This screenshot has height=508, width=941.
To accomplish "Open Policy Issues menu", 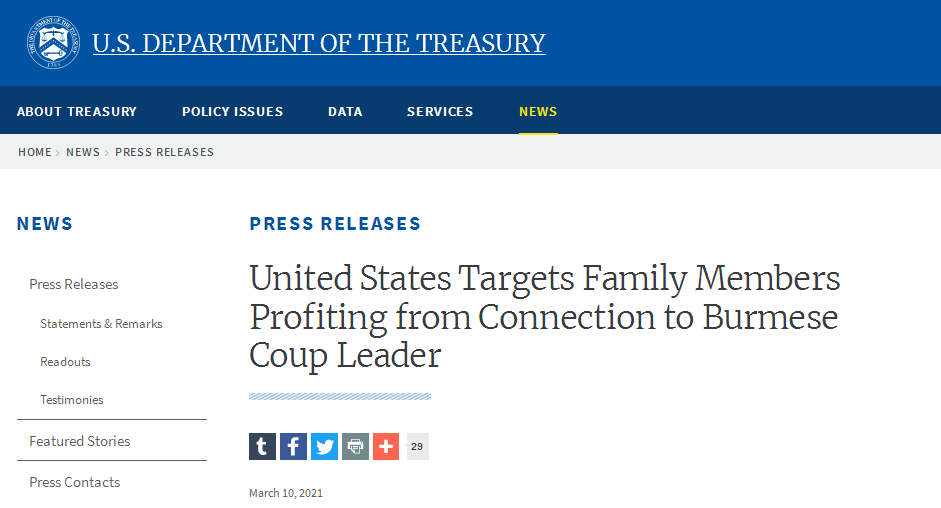I will [232, 112].
